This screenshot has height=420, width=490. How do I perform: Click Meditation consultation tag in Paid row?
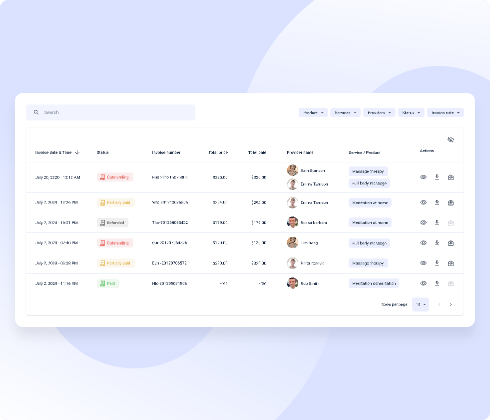[374, 283]
